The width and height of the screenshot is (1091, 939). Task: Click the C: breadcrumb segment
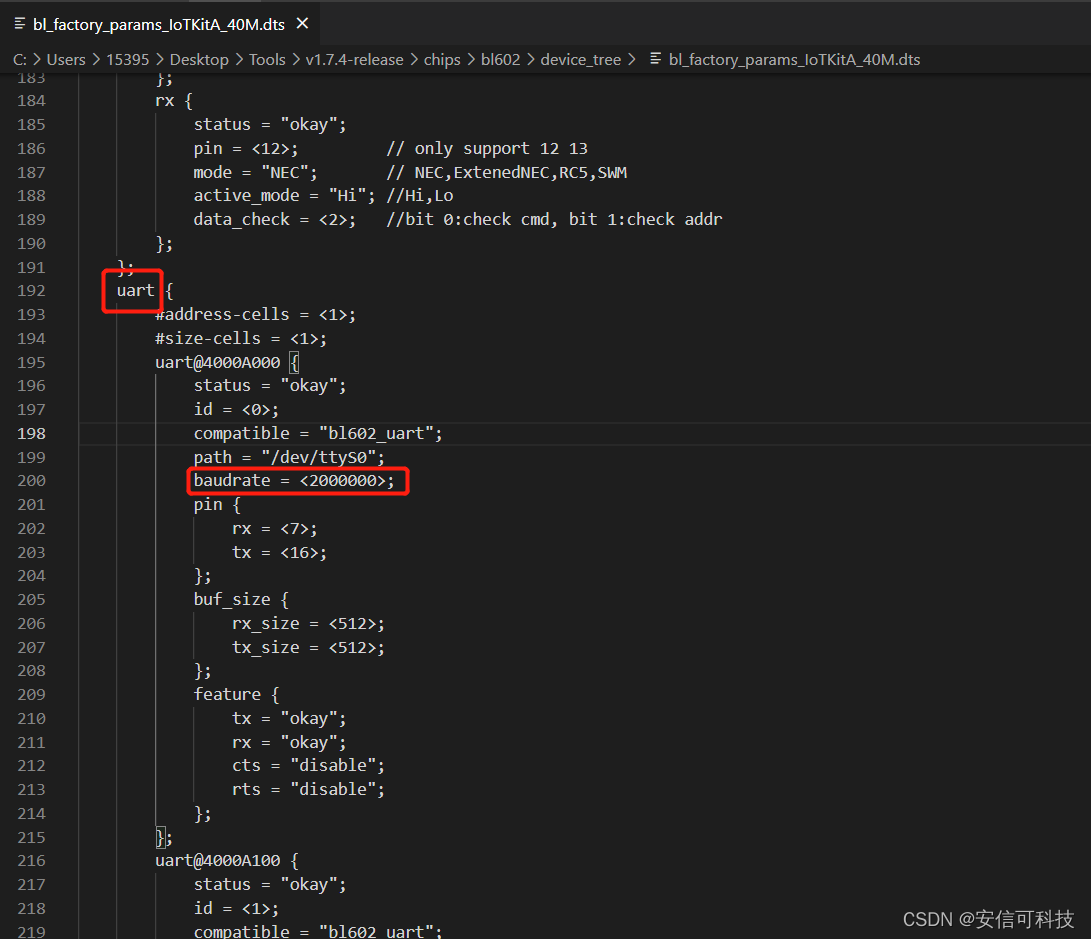click(19, 60)
